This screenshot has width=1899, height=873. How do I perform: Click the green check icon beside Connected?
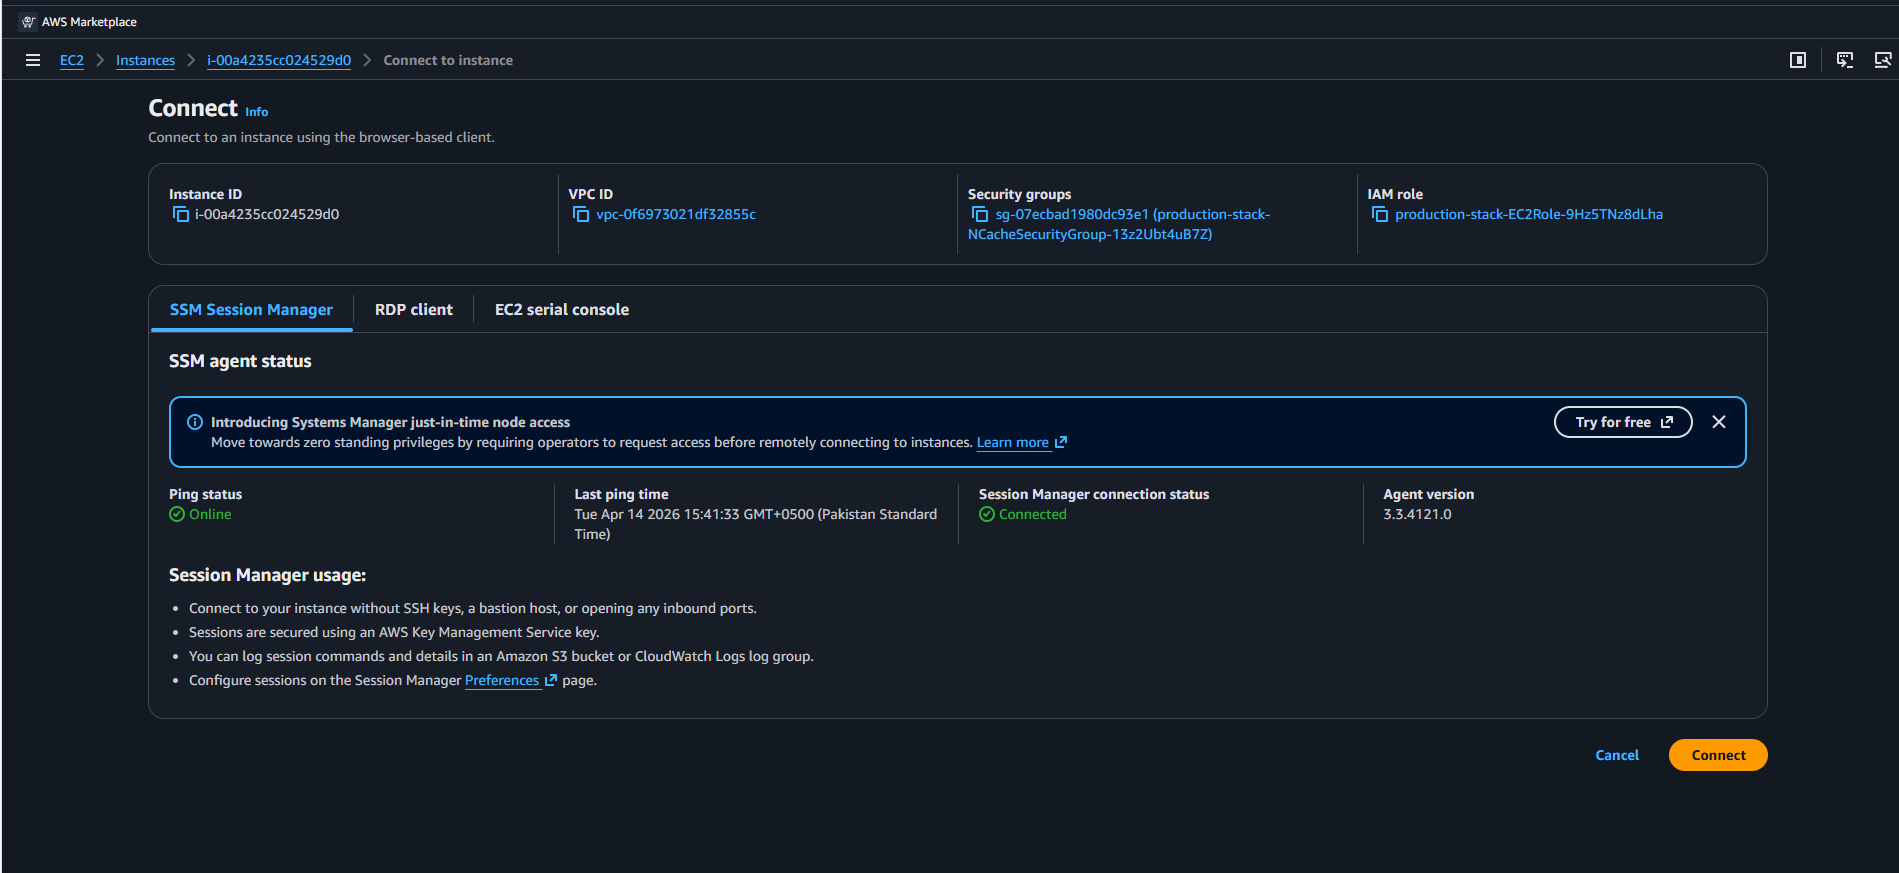pyautogui.click(x=987, y=514)
